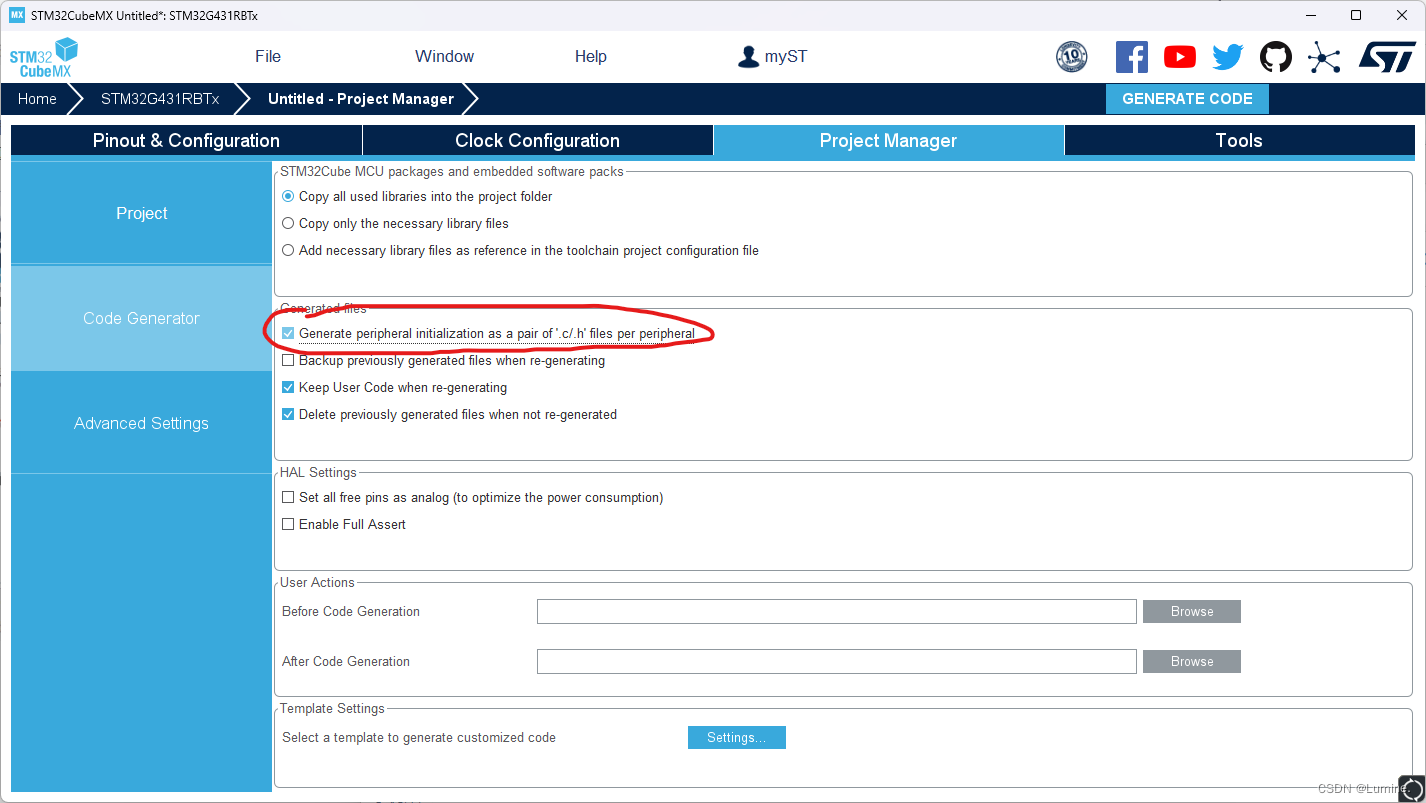The width and height of the screenshot is (1426, 803).
Task: Browse for After Code Generation script
Action: click(x=1192, y=662)
